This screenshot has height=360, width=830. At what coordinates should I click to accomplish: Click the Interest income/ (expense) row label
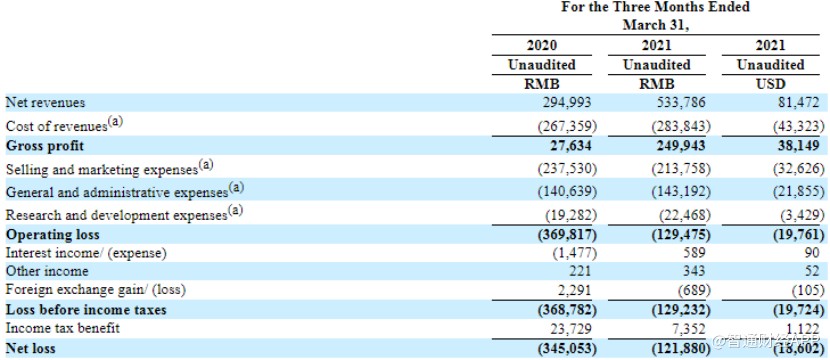coord(86,253)
